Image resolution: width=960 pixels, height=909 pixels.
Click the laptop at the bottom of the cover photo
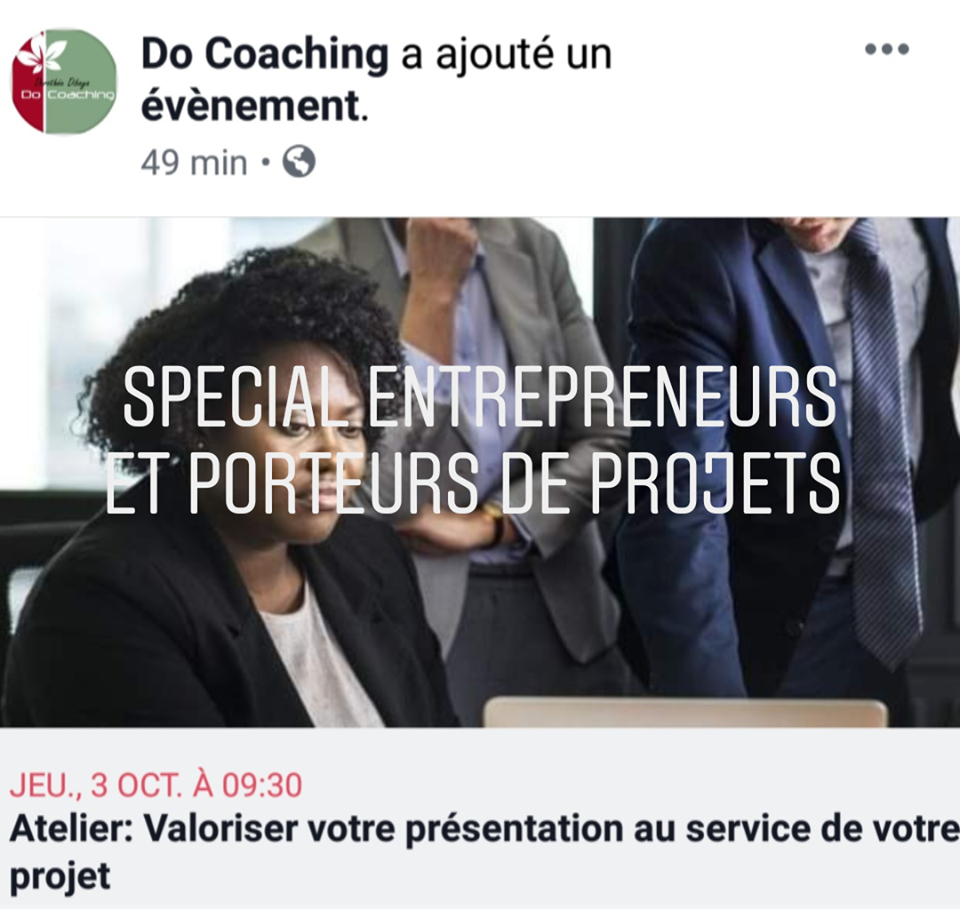[x=686, y=712]
